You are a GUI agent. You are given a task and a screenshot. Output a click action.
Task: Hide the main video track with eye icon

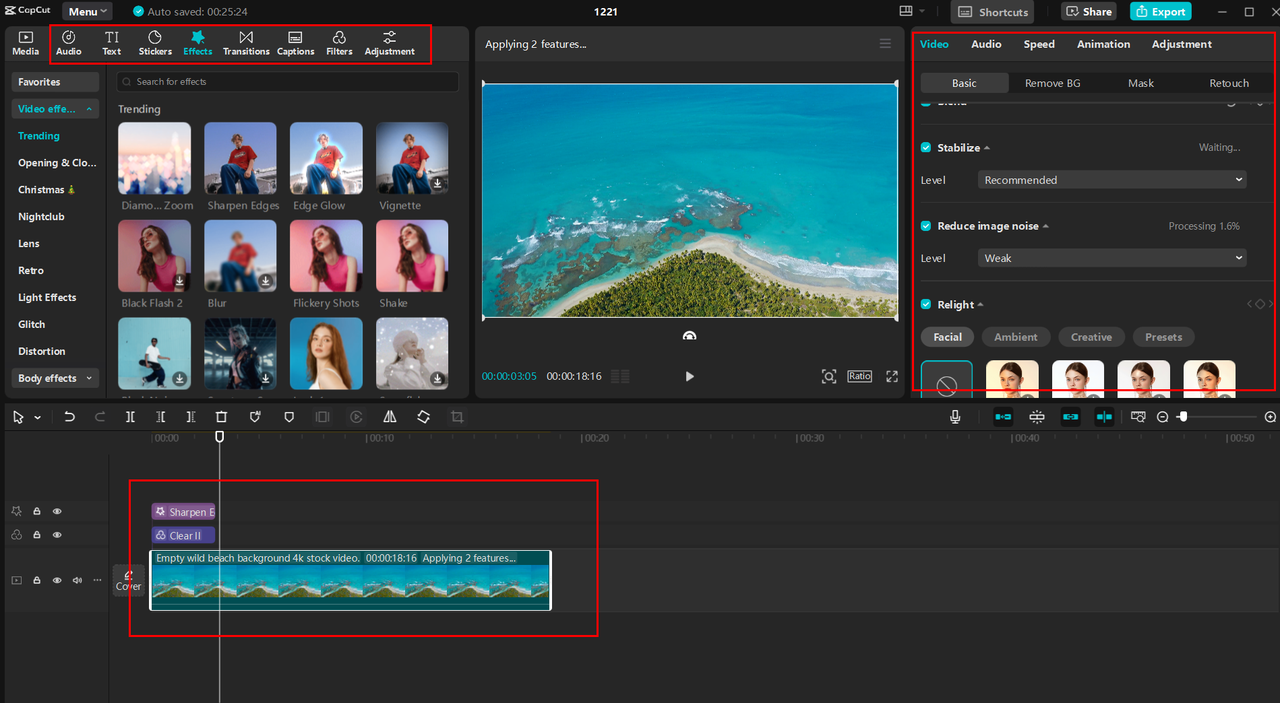(57, 580)
